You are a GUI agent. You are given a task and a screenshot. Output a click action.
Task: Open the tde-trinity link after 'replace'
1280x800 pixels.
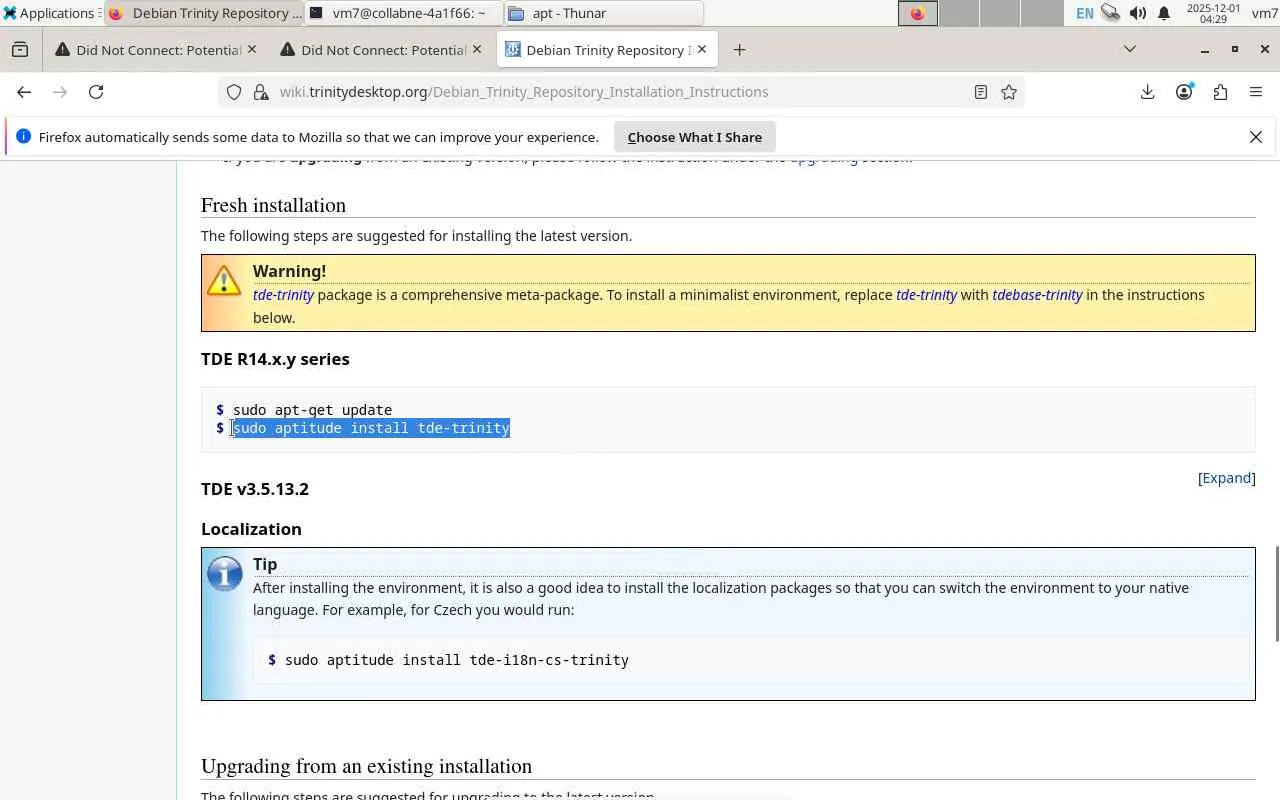[x=926, y=295]
